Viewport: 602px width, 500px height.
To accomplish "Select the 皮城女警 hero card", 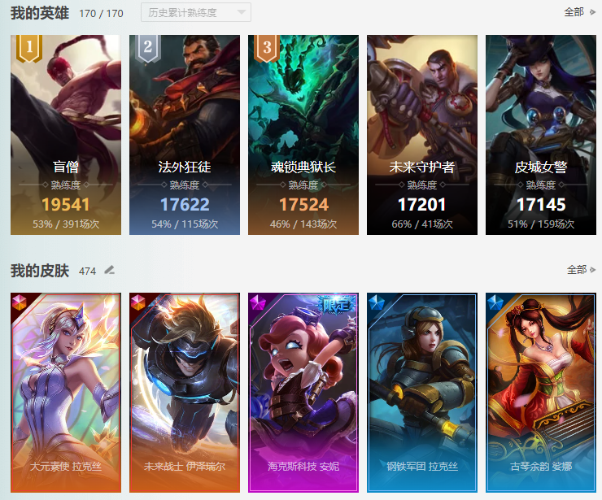I will tap(541, 135).
